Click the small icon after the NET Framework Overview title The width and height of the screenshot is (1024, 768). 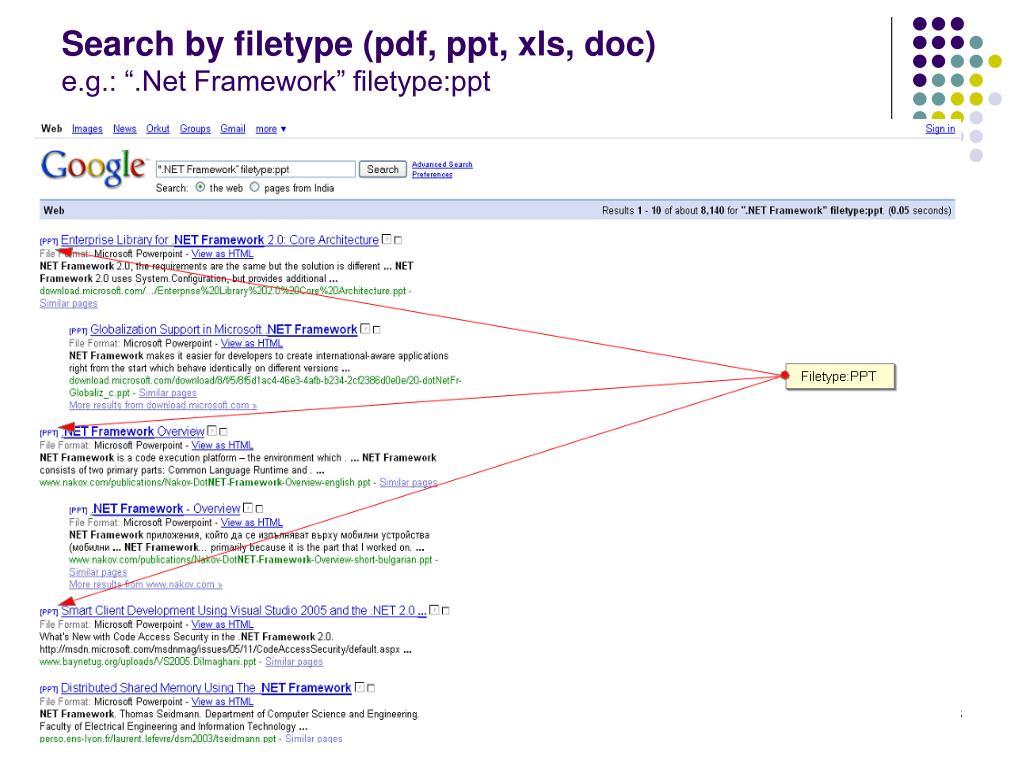tap(212, 431)
